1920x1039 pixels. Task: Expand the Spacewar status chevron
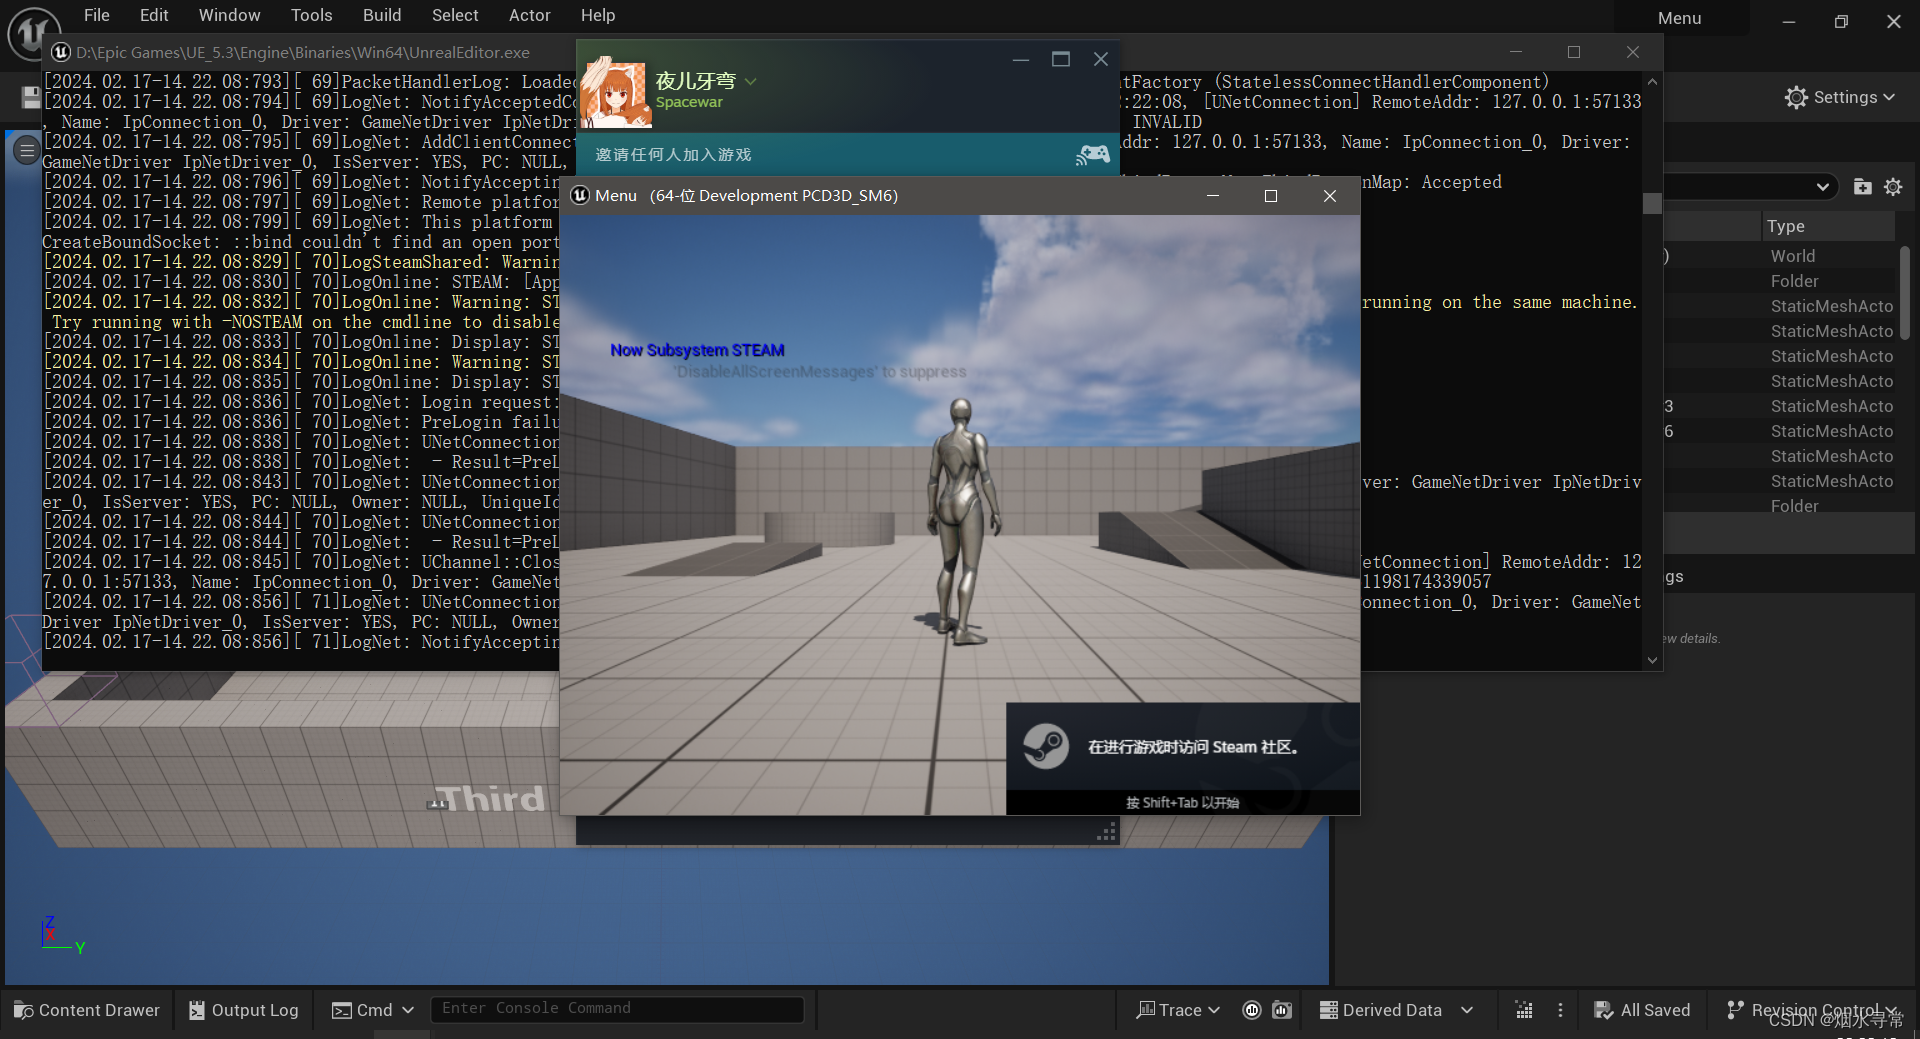[751, 81]
